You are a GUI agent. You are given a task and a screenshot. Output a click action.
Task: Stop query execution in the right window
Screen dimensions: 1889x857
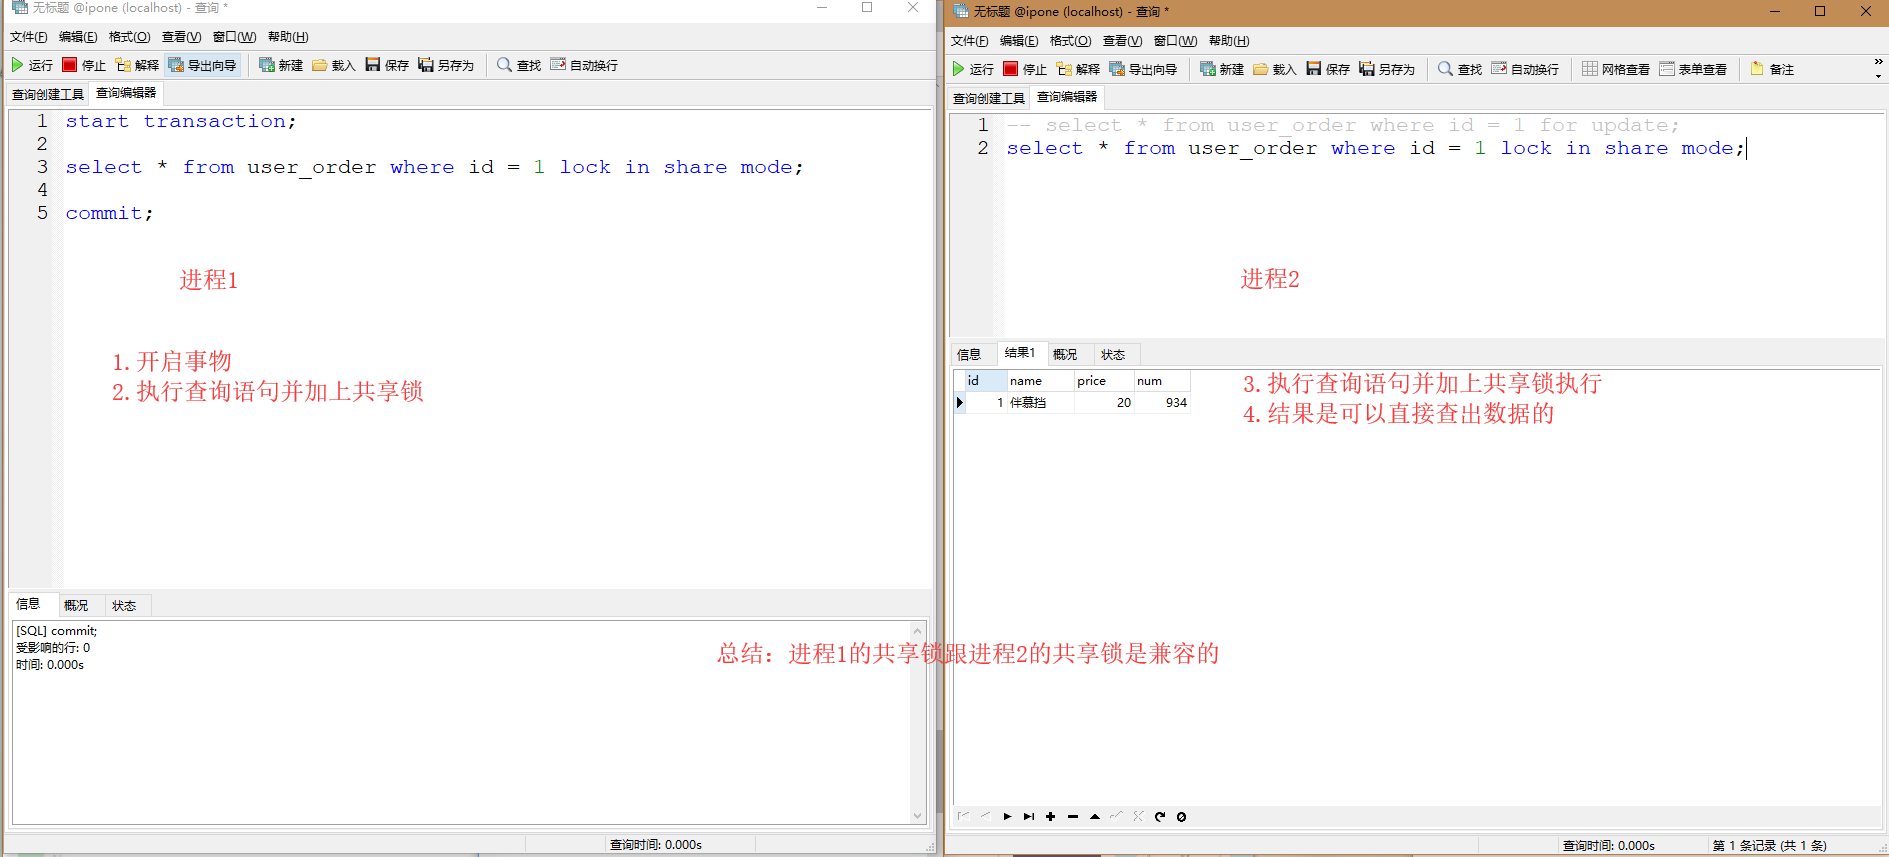click(x=1024, y=69)
